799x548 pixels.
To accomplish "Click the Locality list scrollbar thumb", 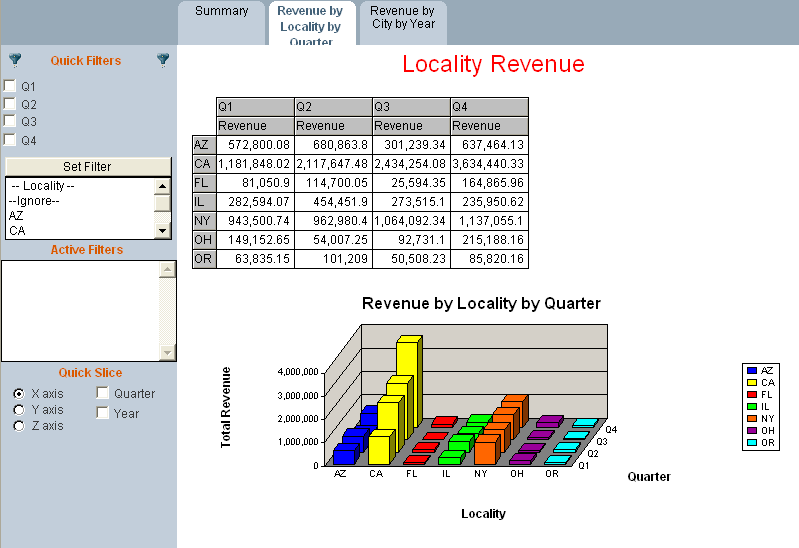I will pos(162,202).
